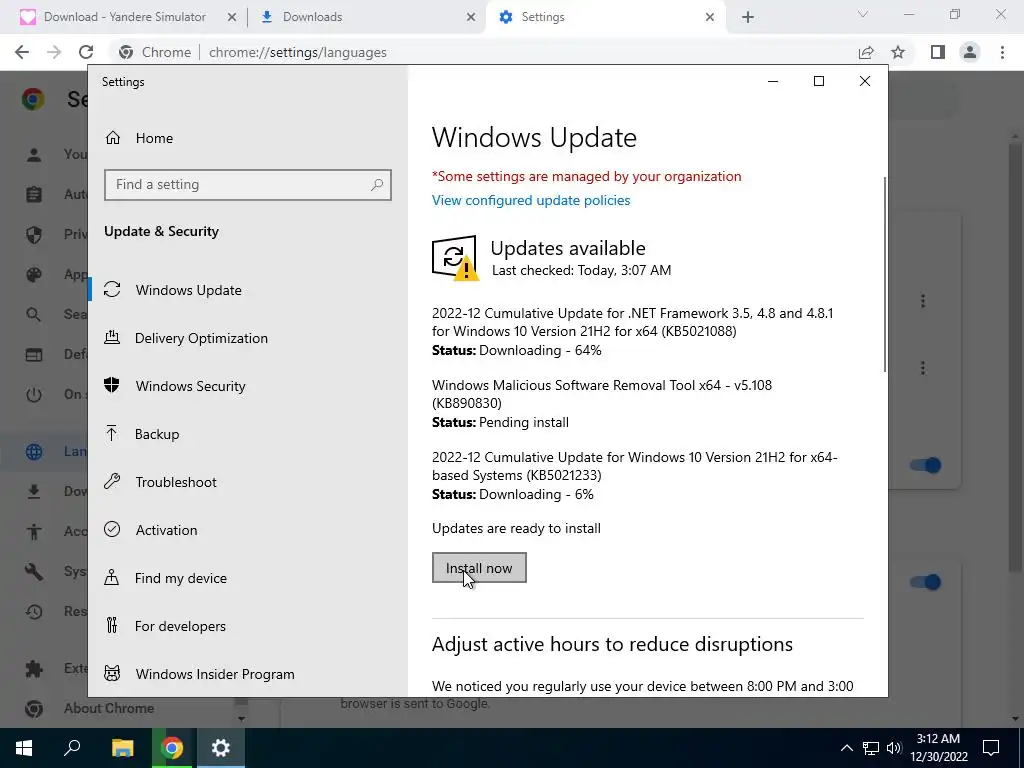
Task: Open Action Center notifications
Action: coord(991,748)
